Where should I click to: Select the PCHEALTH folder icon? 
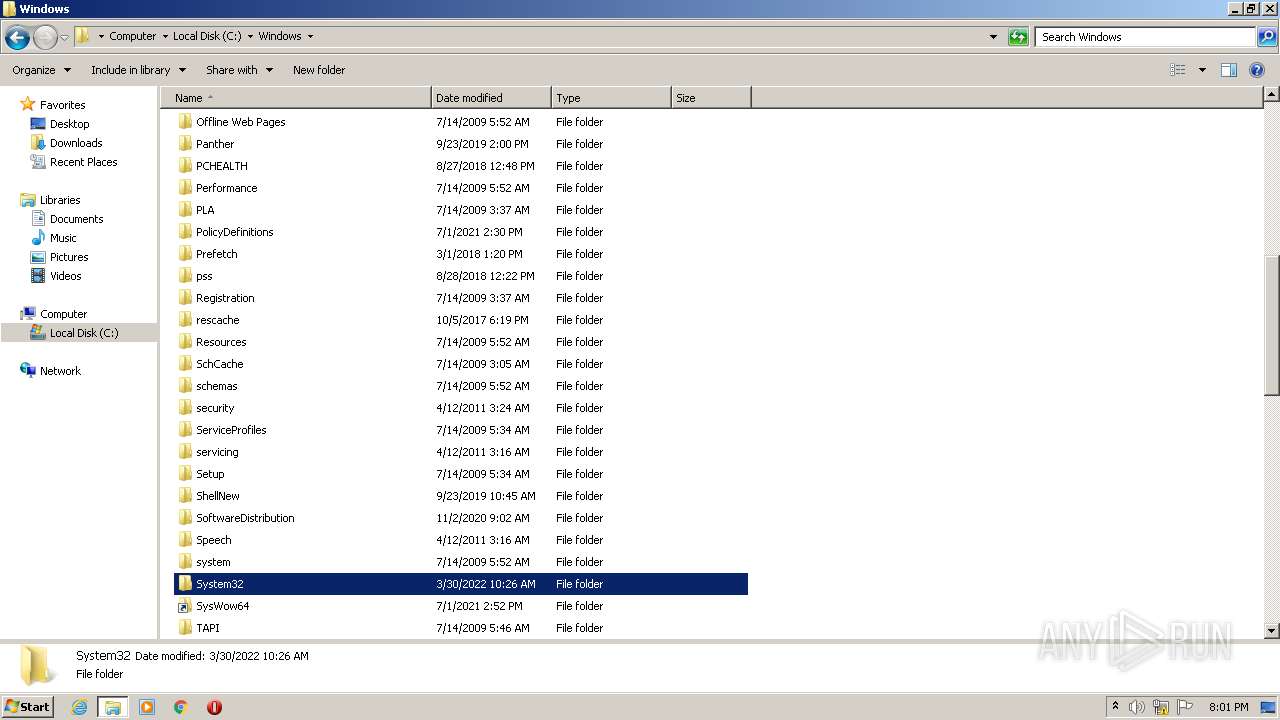coord(185,166)
